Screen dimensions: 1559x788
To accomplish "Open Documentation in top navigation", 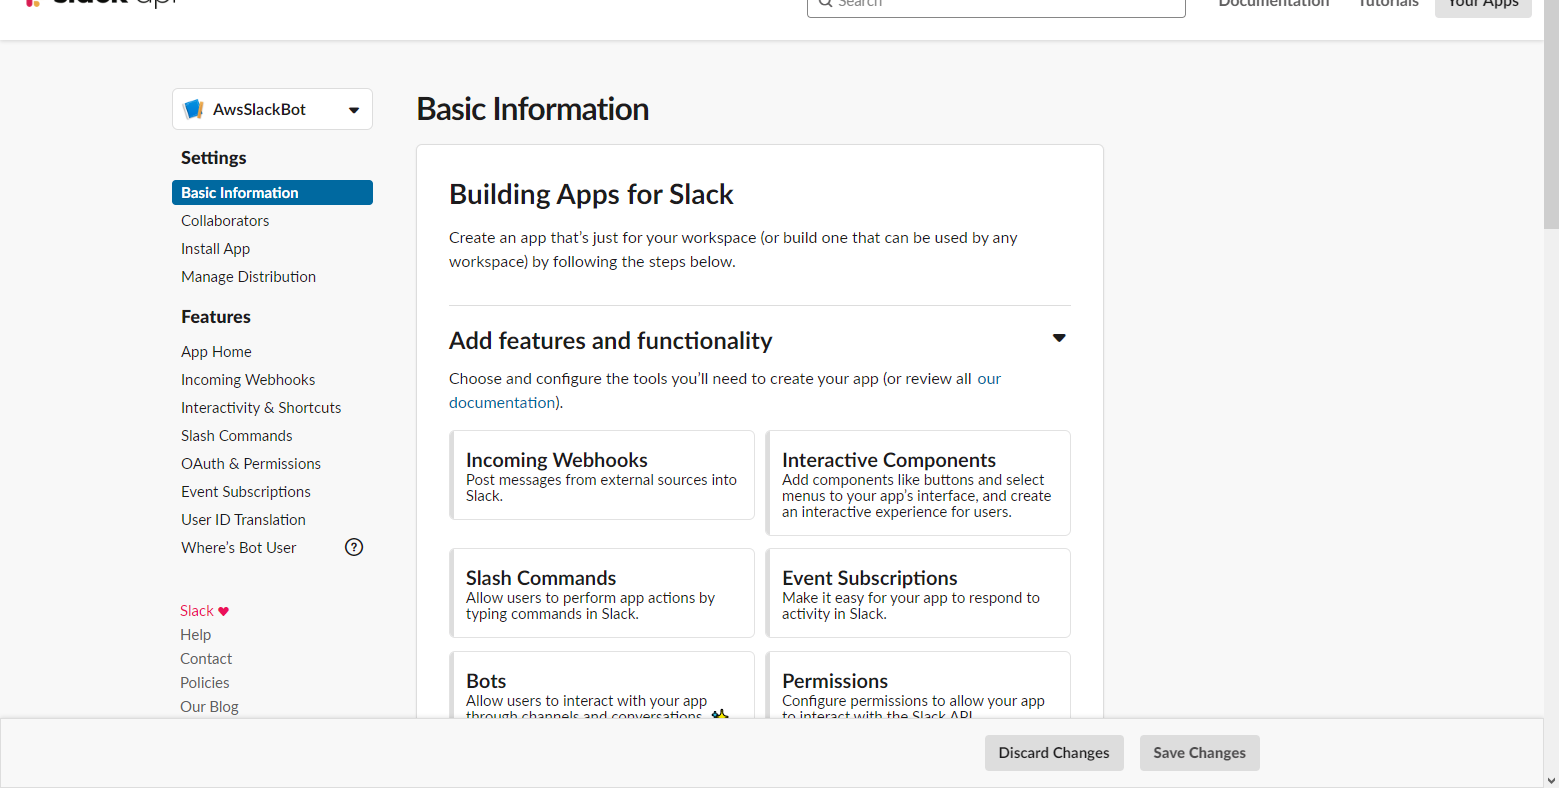I will tap(1274, 4).
